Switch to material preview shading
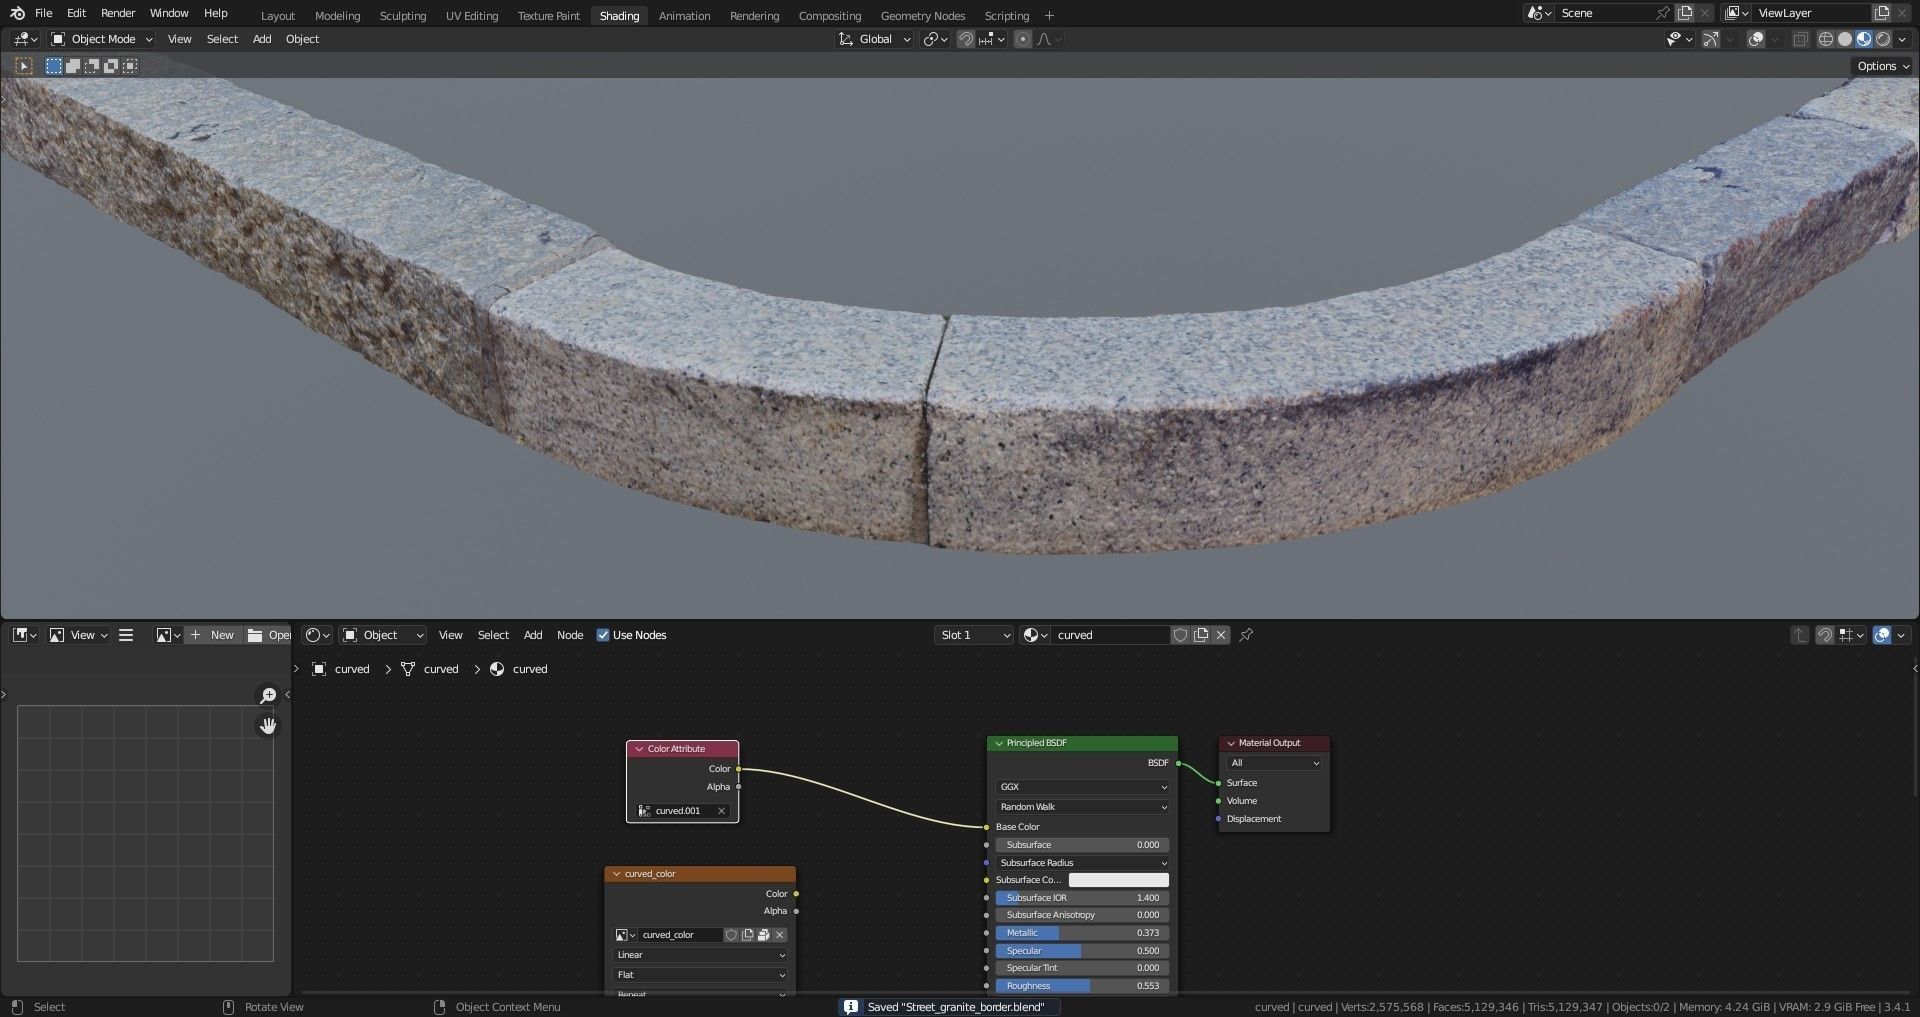This screenshot has width=1920, height=1017. click(x=1864, y=39)
